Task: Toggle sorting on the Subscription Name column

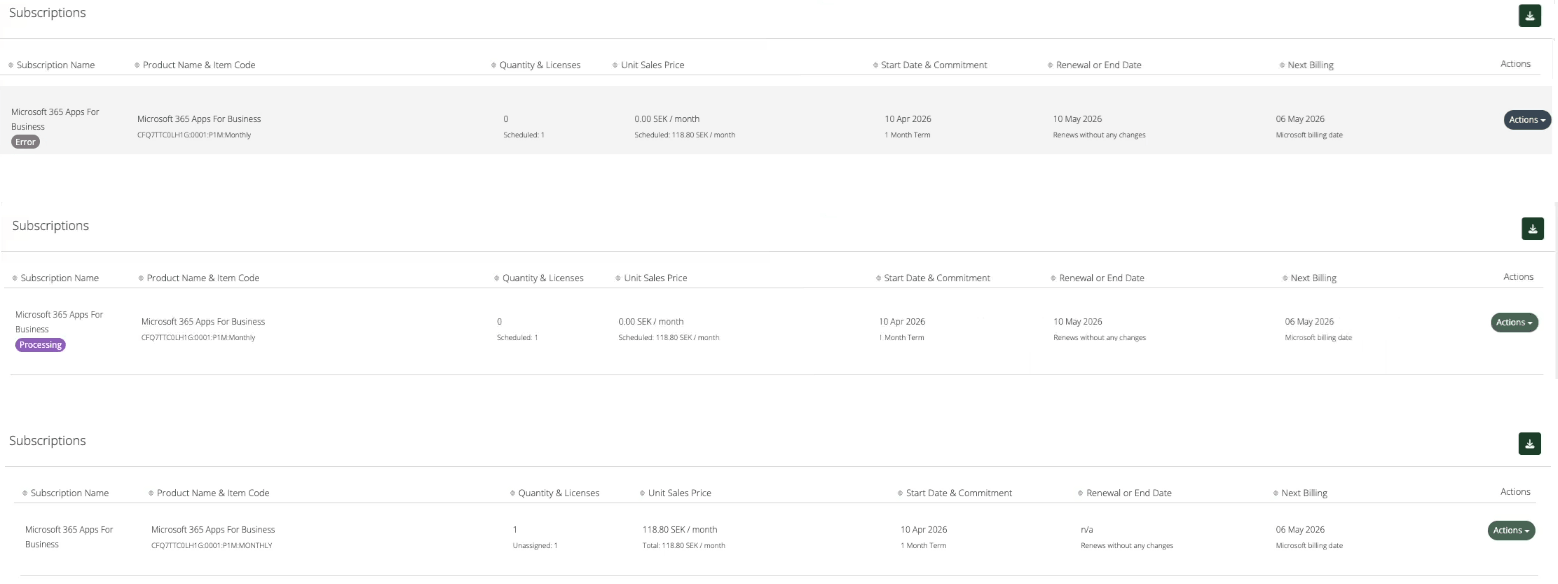Action: (x=10, y=64)
